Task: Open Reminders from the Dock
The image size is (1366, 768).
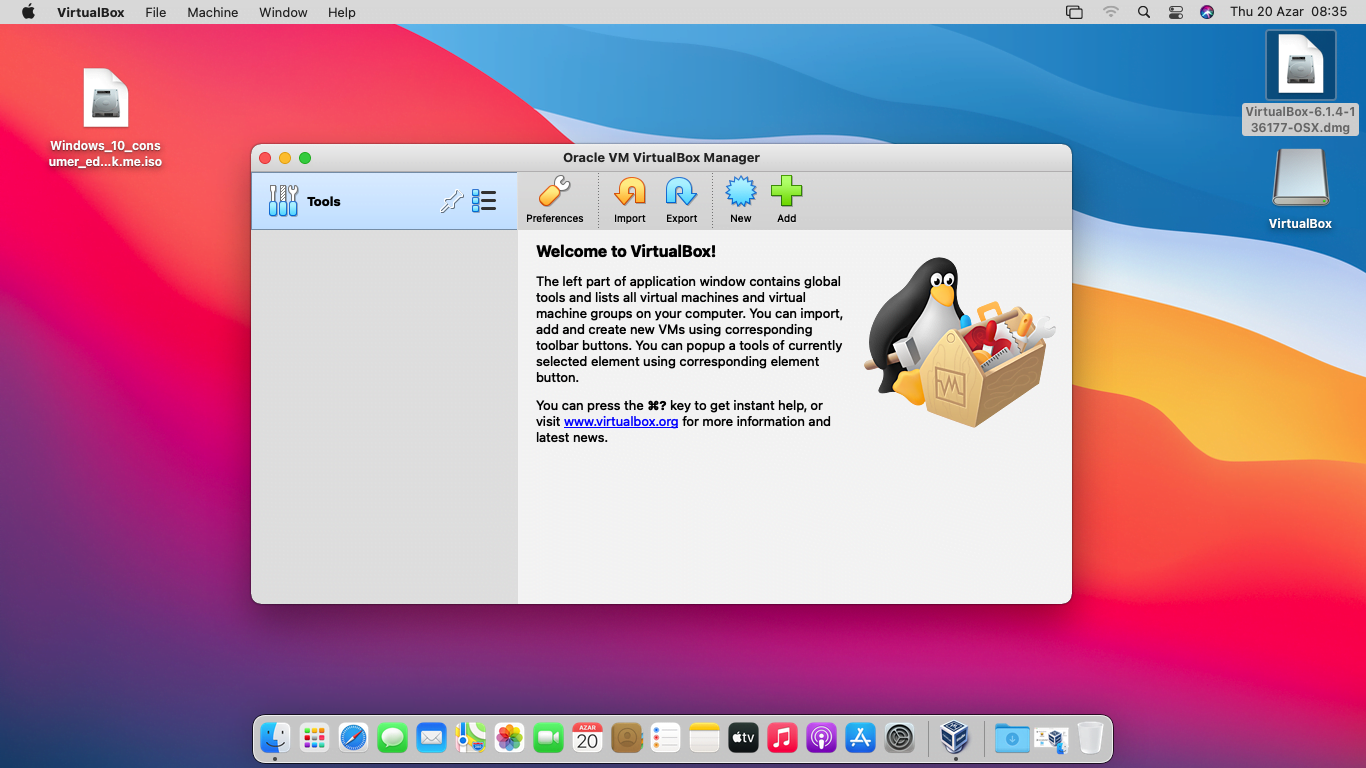Action: (665, 738)
